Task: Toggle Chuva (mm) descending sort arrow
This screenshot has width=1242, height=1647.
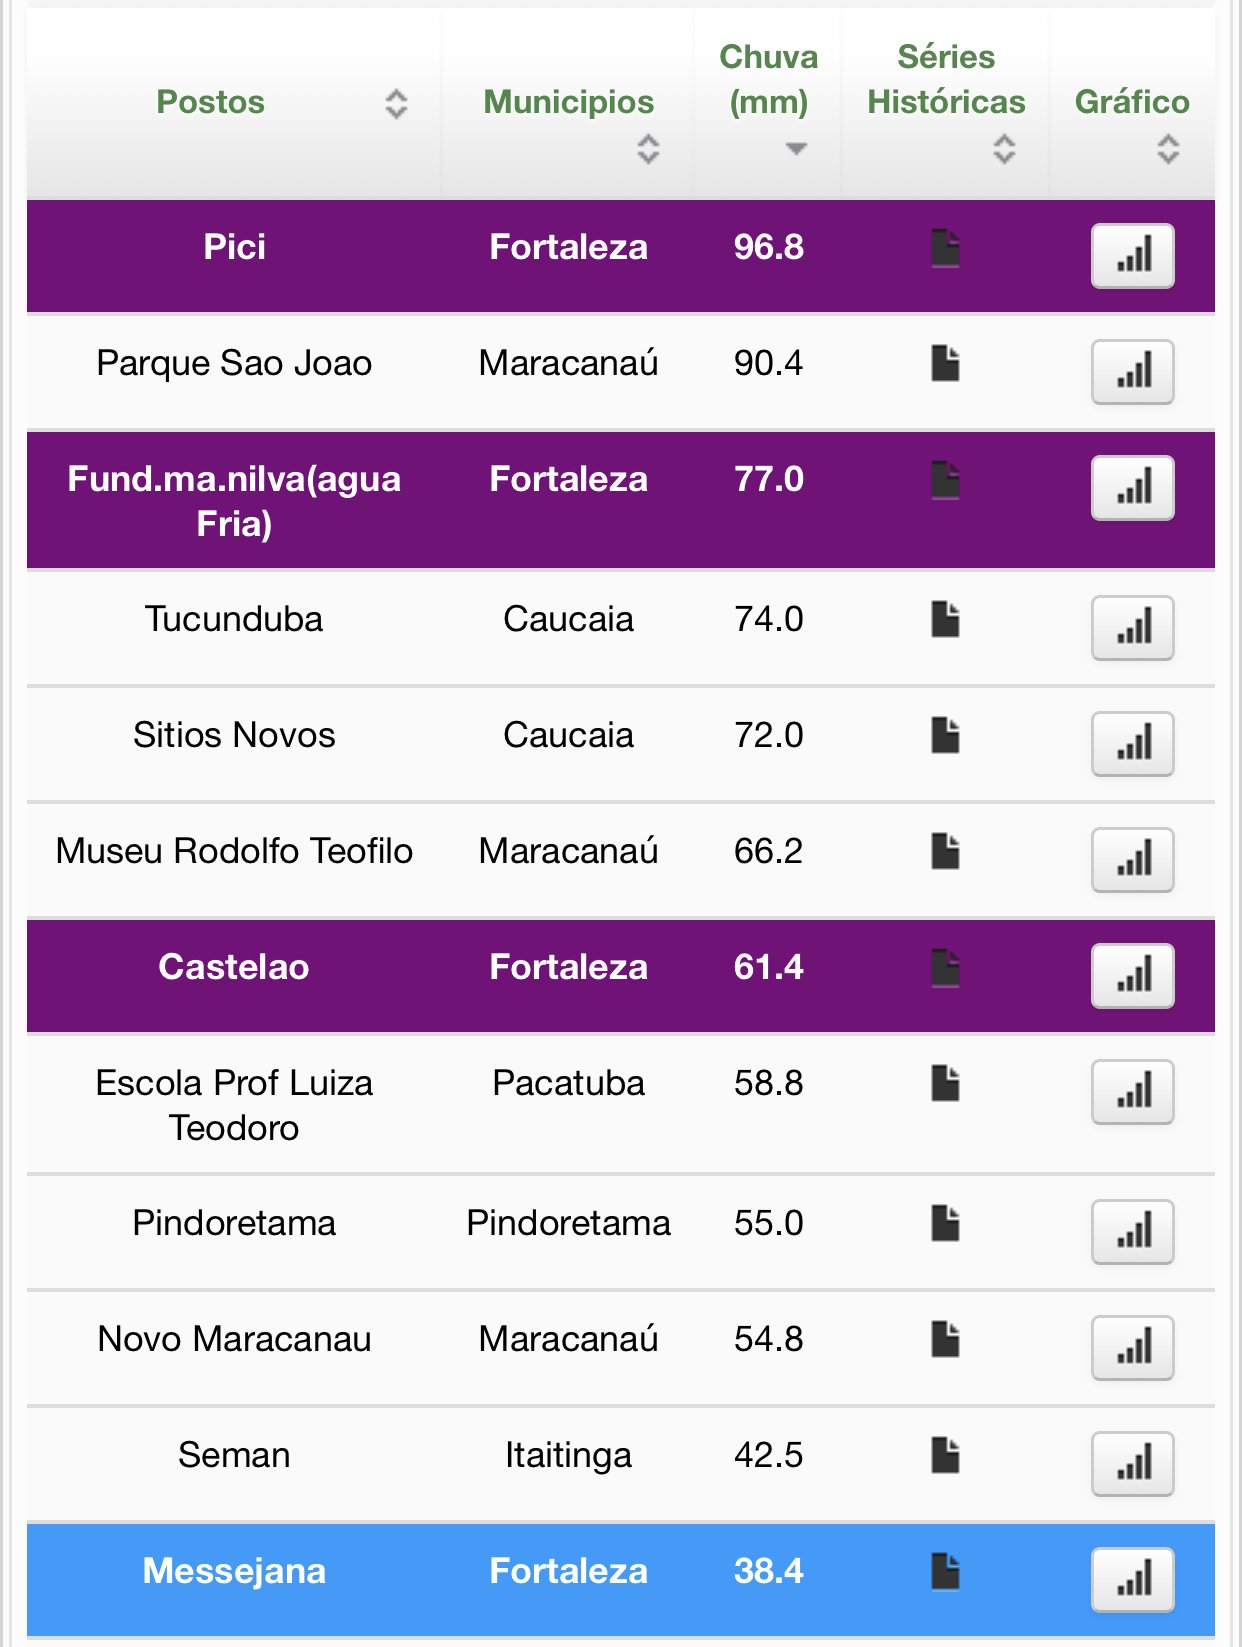Action: point(796,149)
